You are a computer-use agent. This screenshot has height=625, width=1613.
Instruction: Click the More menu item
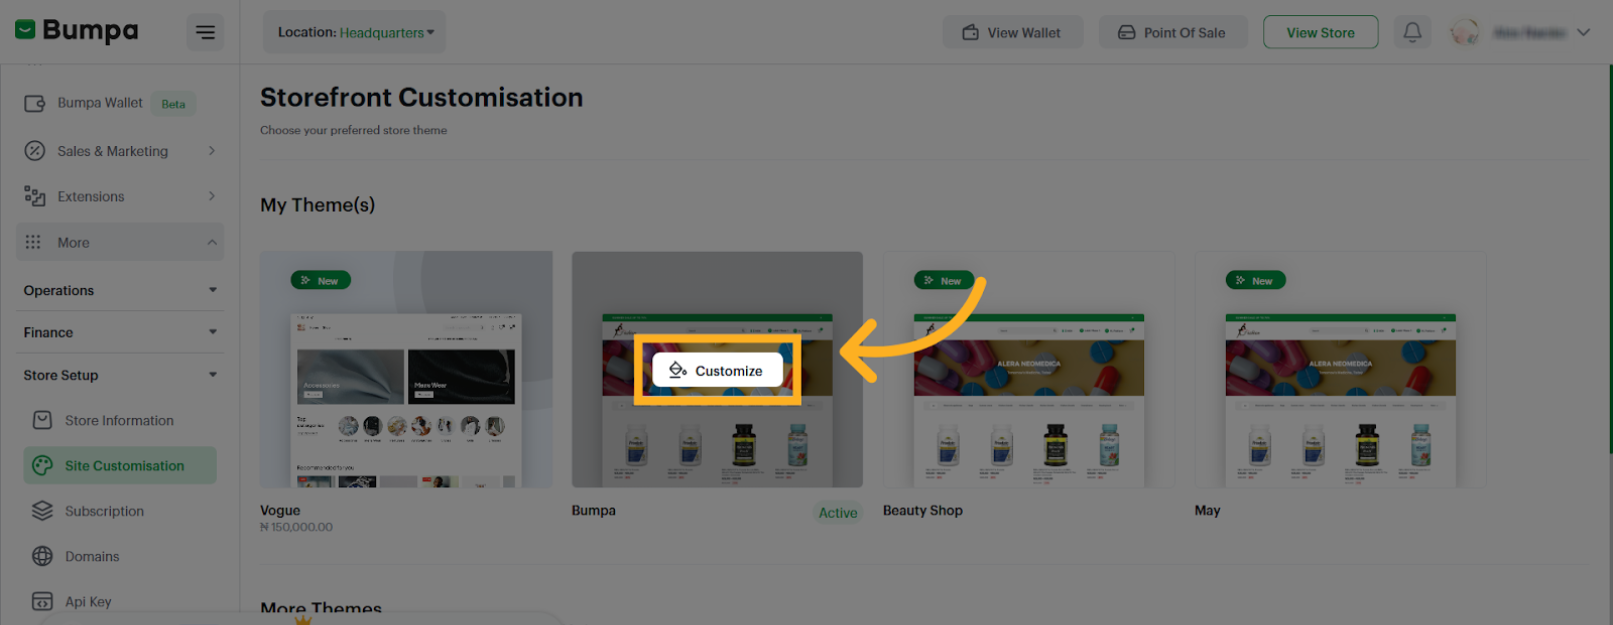pos(120,242)
